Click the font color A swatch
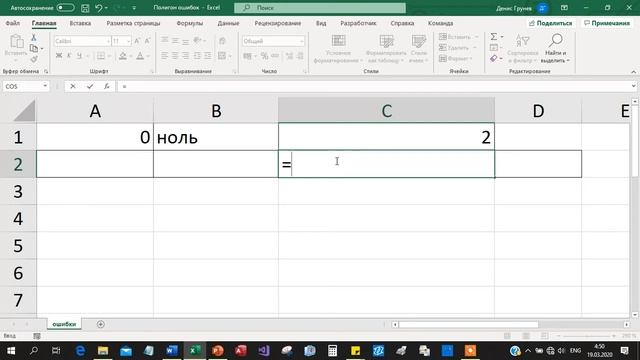Image resolution: width=640 pixels, height=360 pixels. click(140, 56)
